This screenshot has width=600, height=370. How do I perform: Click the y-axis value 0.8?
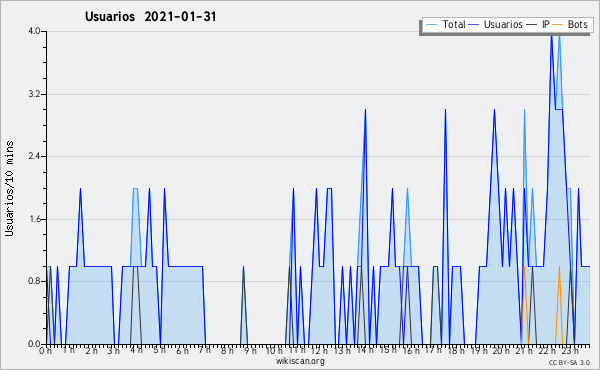point(34,281)
